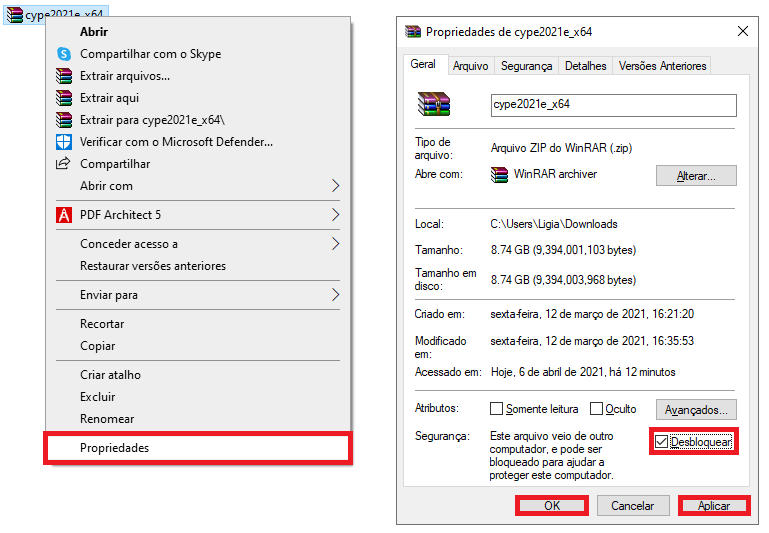Viewport: 769px width, 533px height.
Task: Expand the PDF Architect 5 submenu arrow
Action: click(335, 215)
